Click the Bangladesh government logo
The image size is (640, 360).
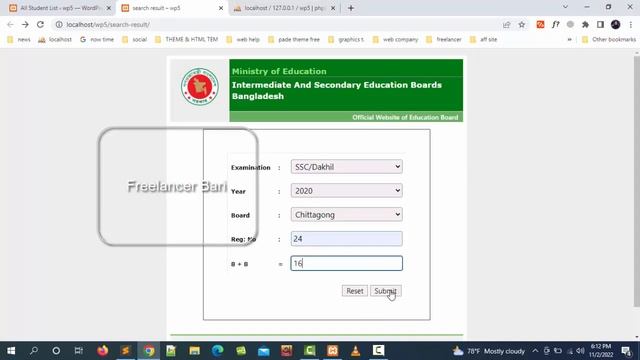pyautogui.click(x=200, y=87)
